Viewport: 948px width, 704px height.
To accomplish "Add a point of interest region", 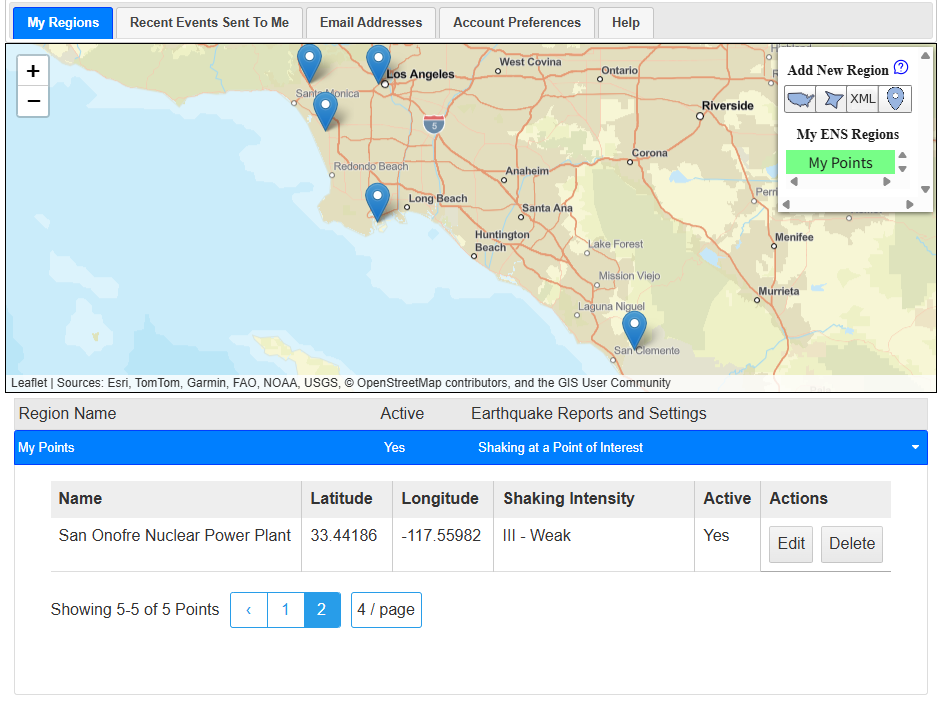I will [895, 99].
